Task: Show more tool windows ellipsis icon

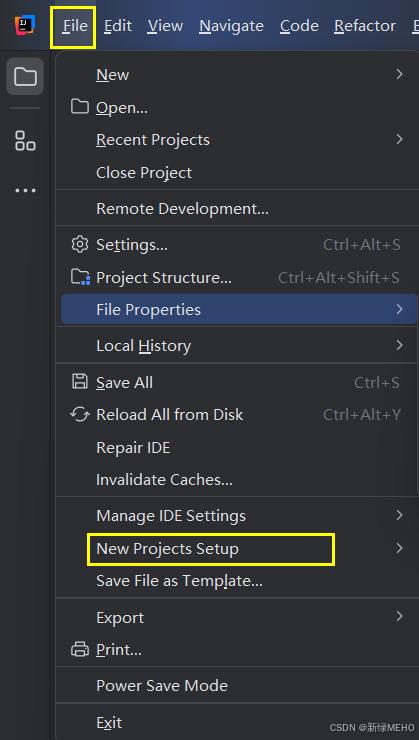Action: tap(25, 191)
